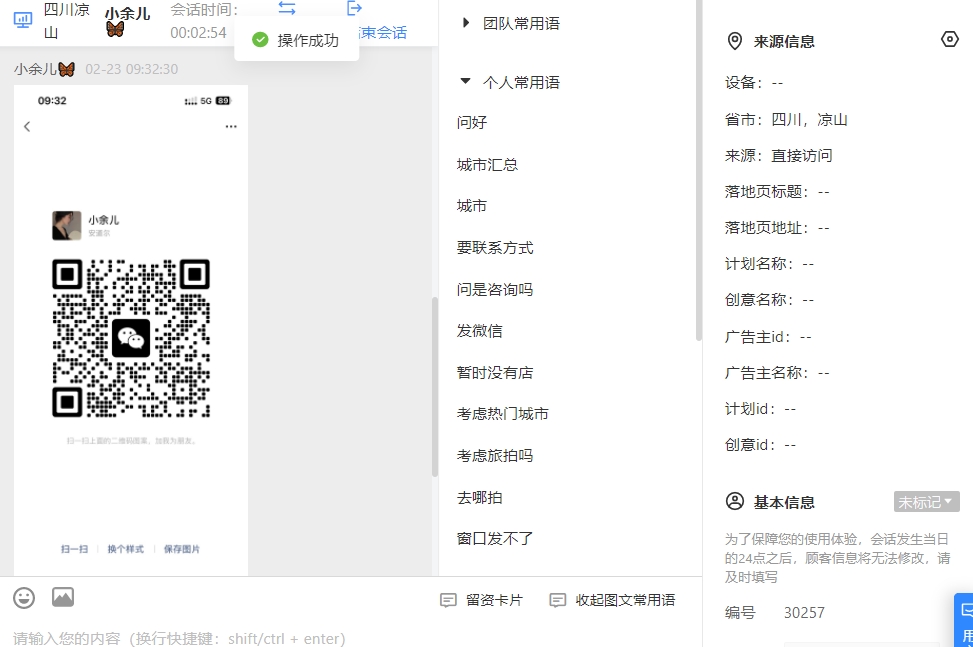
Task: Click the send image picture icon
Action: pos(63,597)
